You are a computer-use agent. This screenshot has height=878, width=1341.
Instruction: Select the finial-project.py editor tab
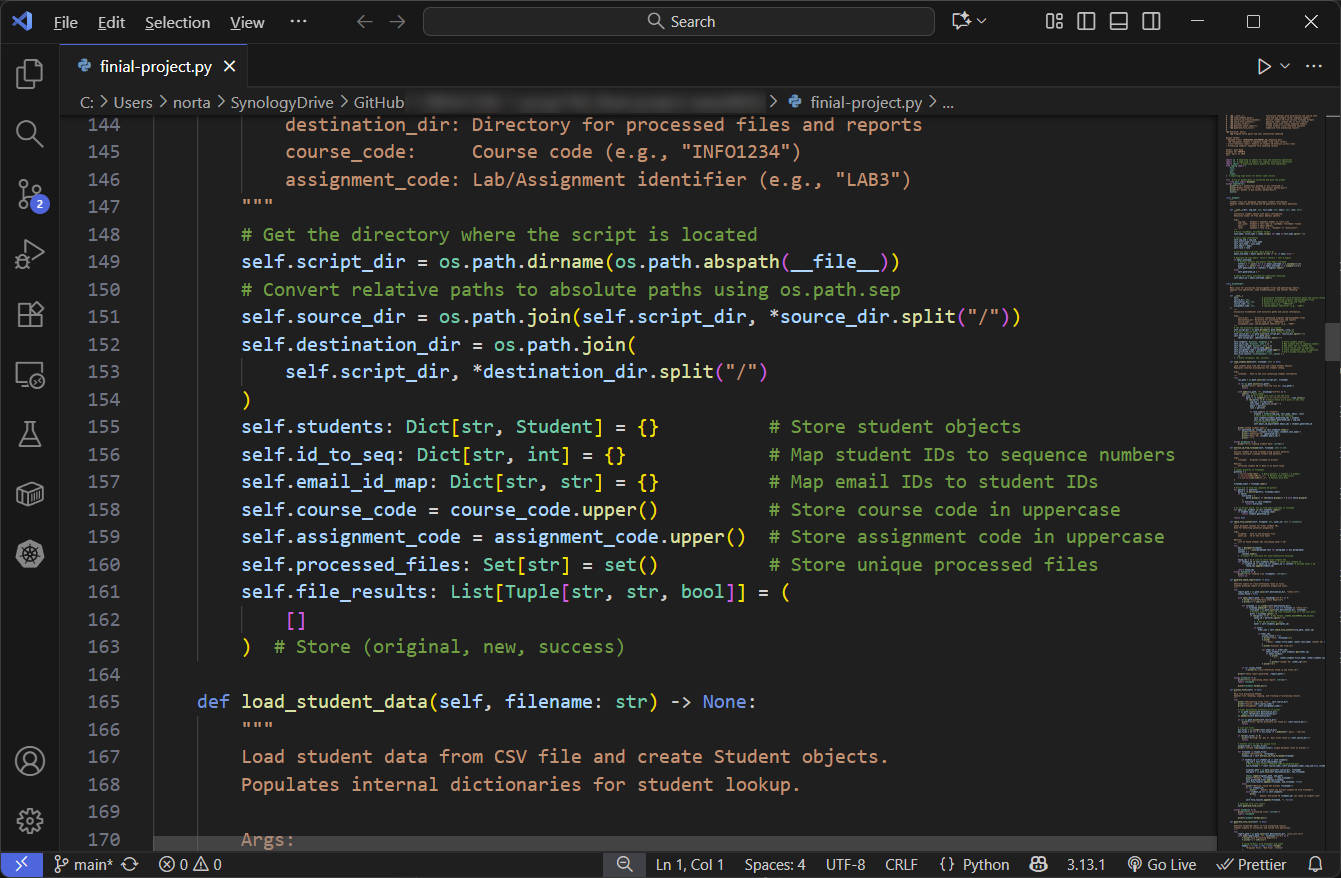pyautogui.click(x=155, y=65)
